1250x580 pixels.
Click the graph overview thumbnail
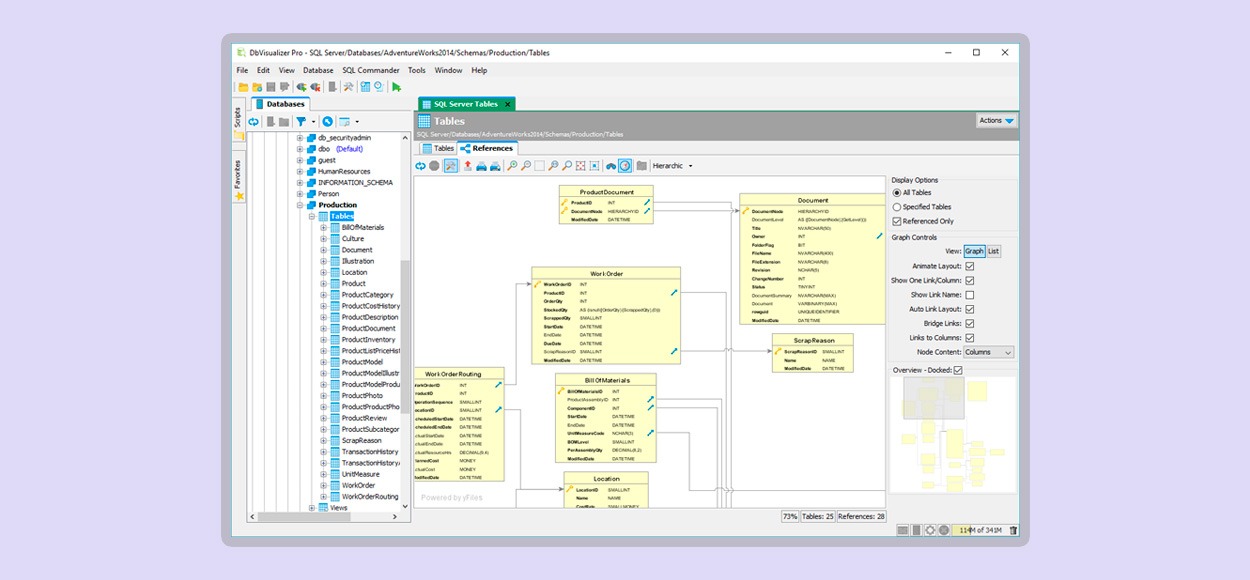952,435
